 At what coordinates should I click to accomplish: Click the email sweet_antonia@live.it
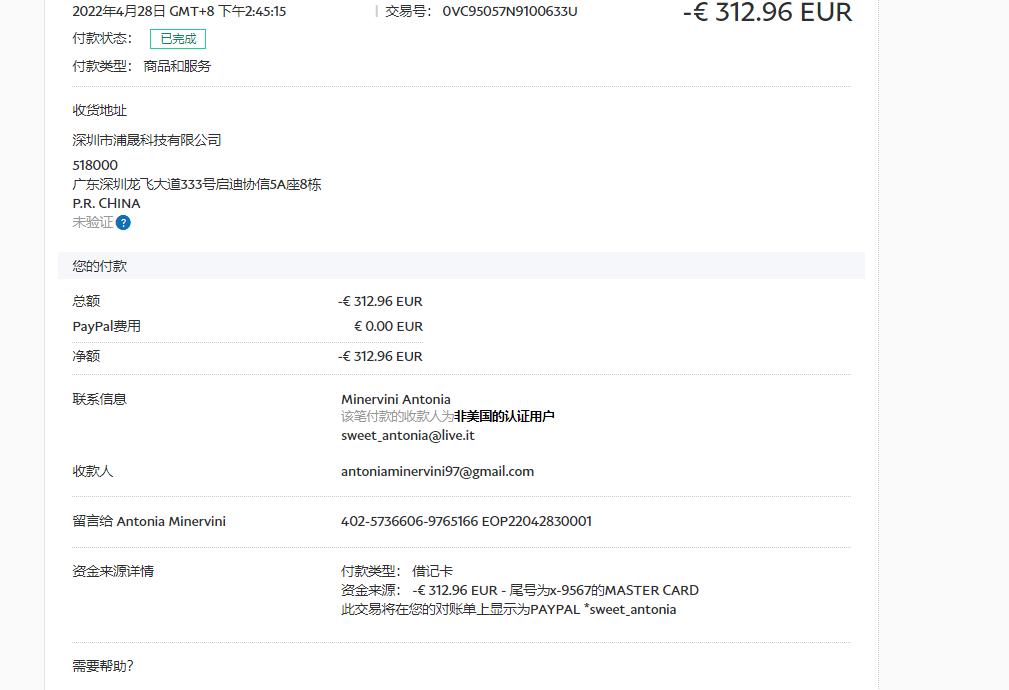click(x=407, y=435)
